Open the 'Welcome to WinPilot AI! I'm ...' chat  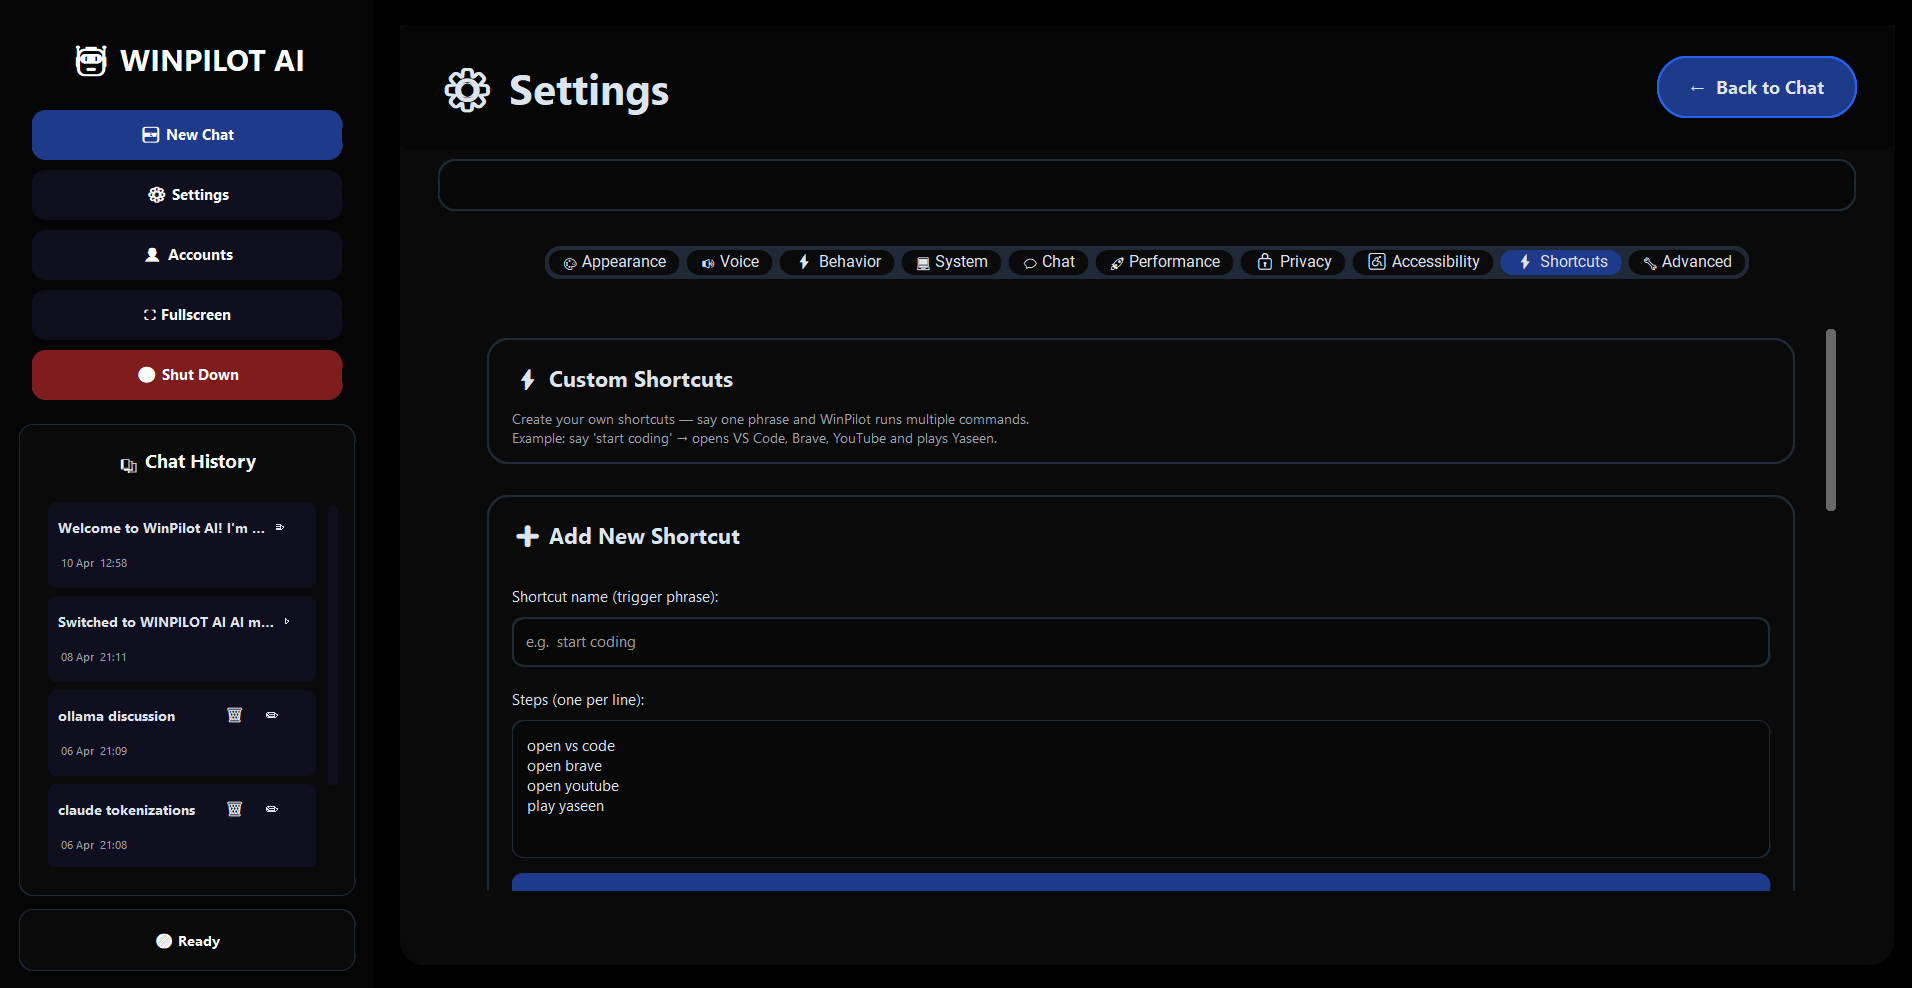tap(182, 545)
